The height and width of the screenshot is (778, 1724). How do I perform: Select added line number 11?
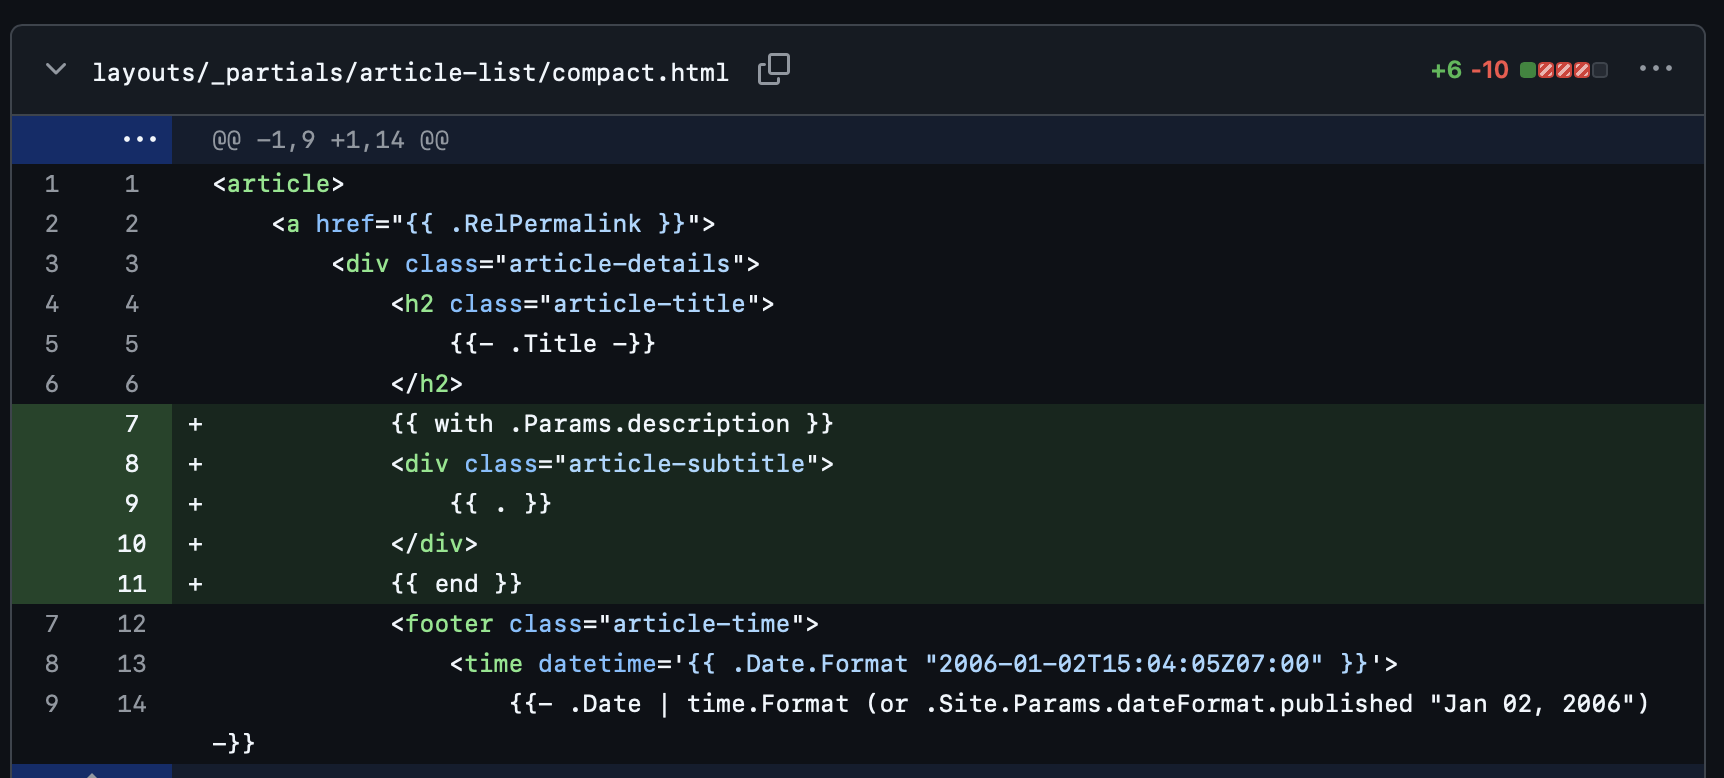(131, 584)
